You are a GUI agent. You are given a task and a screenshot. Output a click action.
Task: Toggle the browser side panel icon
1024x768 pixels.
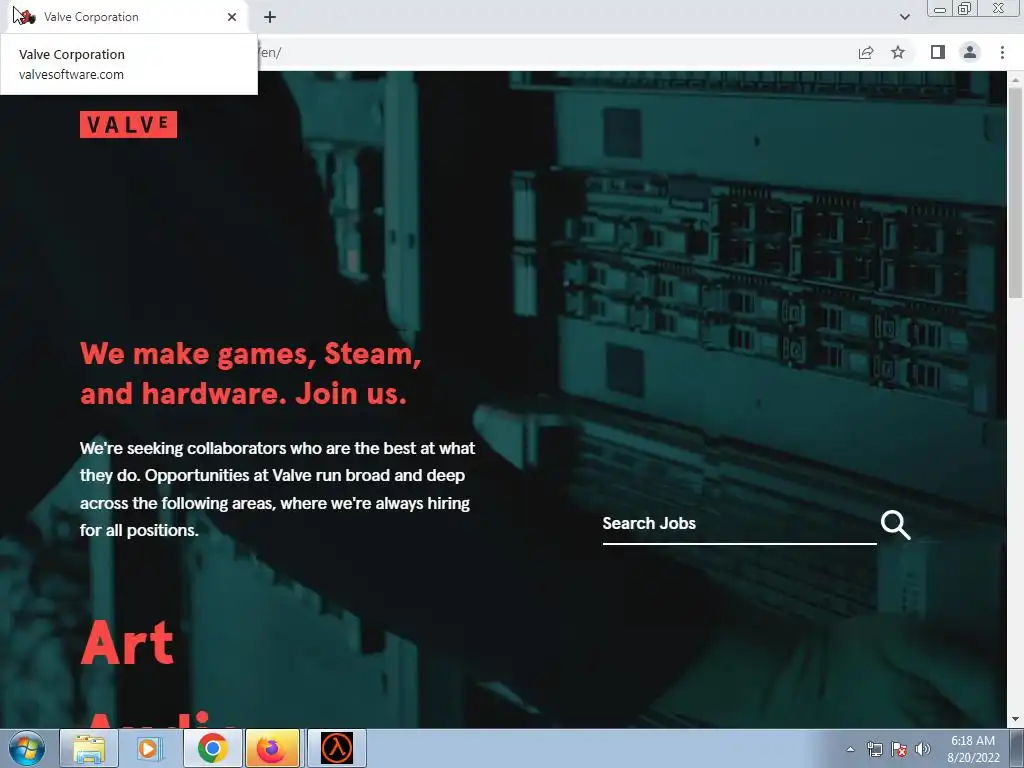coord(938,52)
